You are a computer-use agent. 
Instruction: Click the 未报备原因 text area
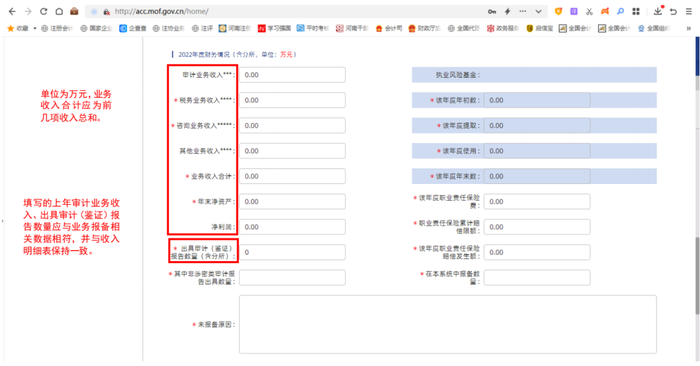tap(448, 324)
